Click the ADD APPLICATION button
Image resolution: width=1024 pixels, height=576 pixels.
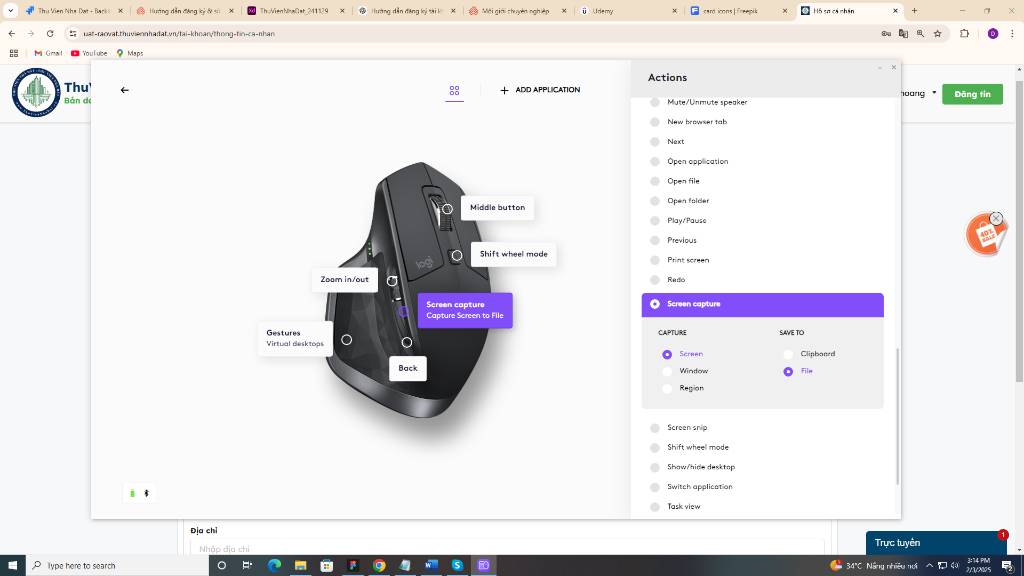(540, 90)
